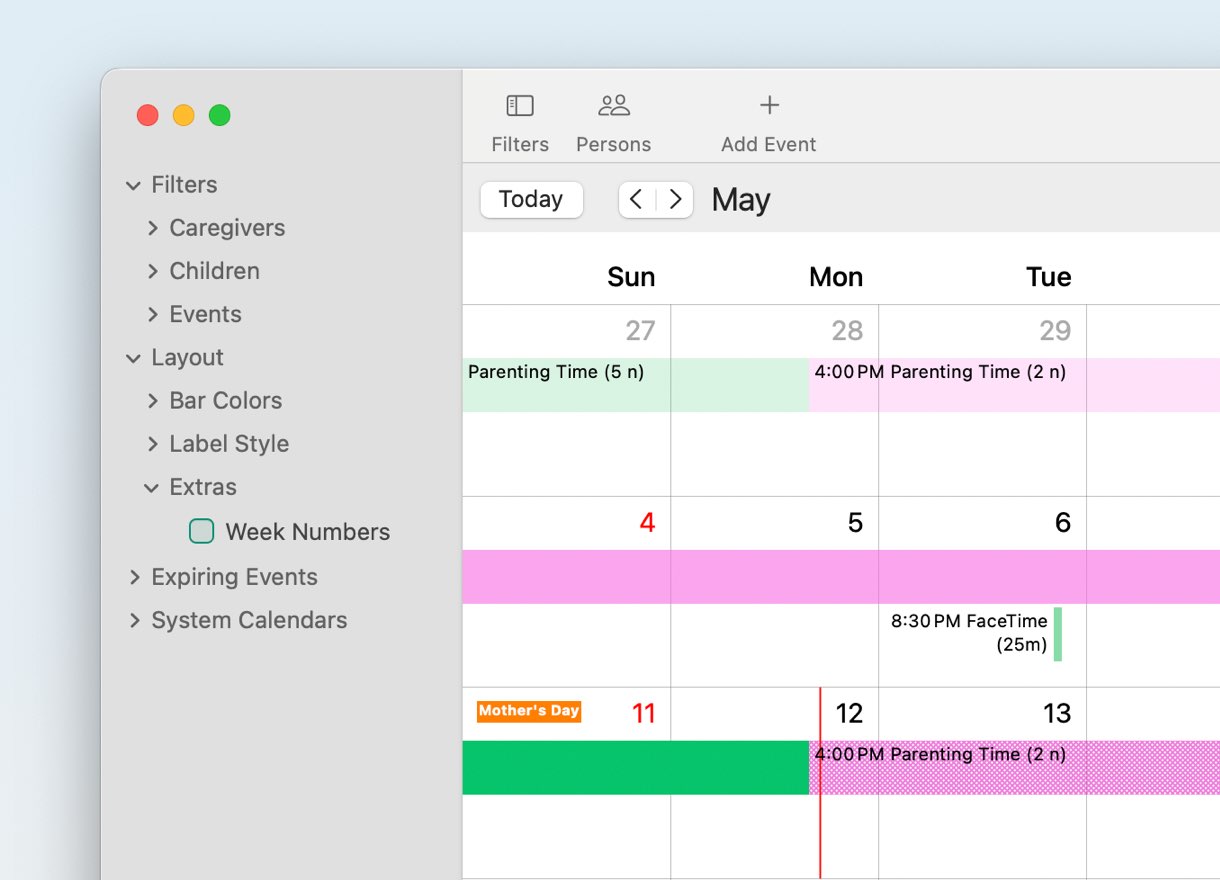Viewport: 1220px width, 880px height.
Task: Click the Mon column header
Action: [836, 277]
